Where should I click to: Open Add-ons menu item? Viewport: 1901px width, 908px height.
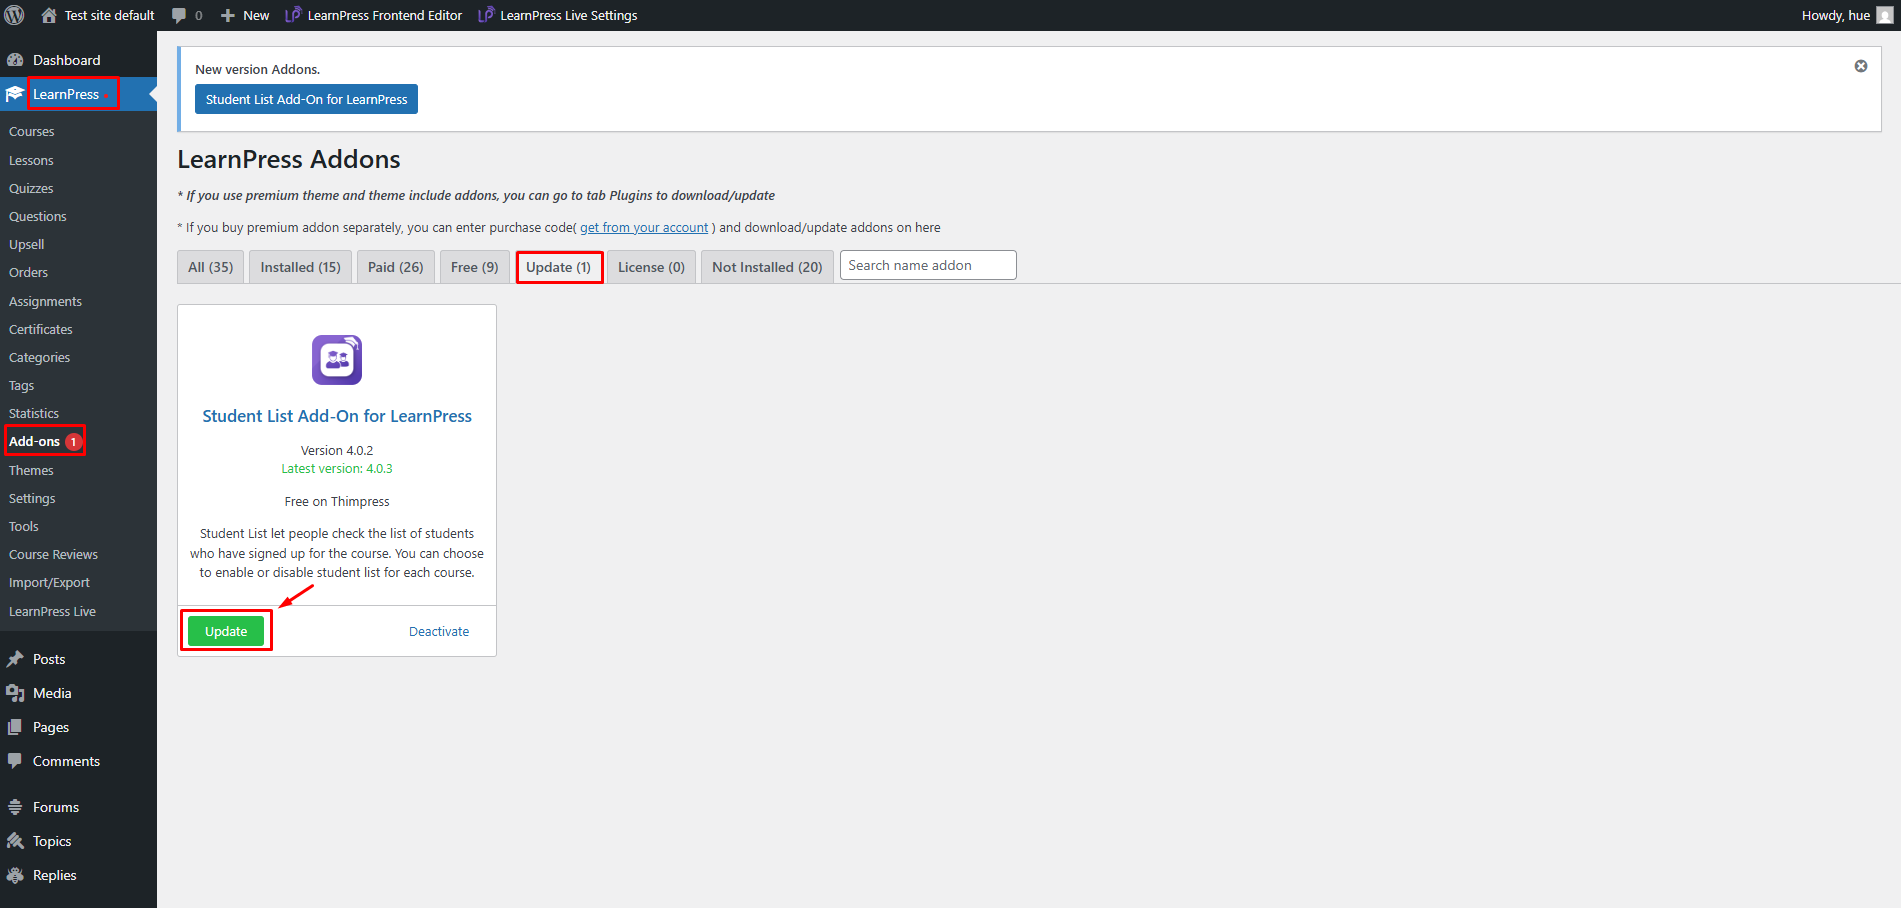point(34,442)
